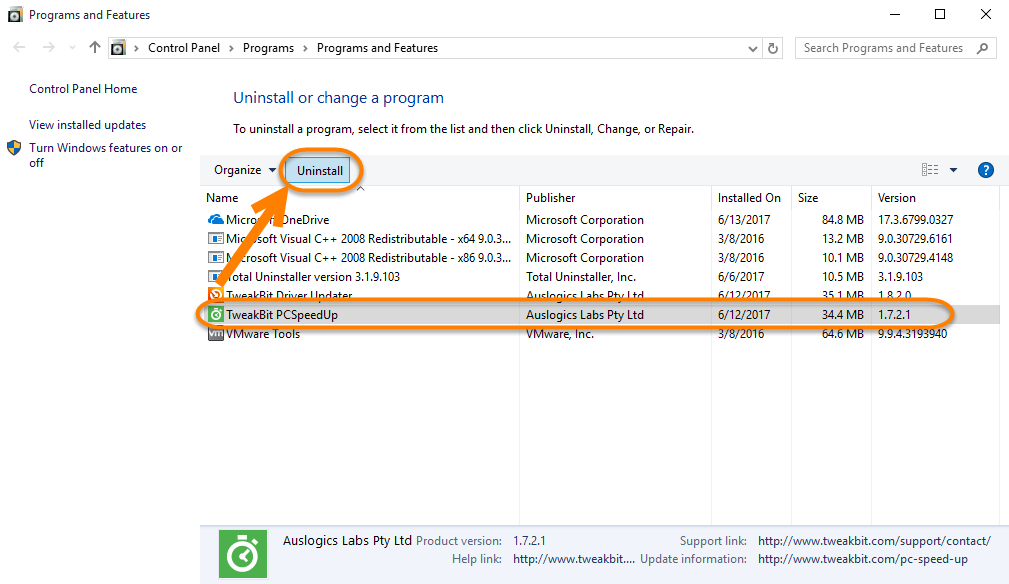Open Help with the question mark icon
The height and width of the screenshot is (584, 1009).
click(985, 170)
